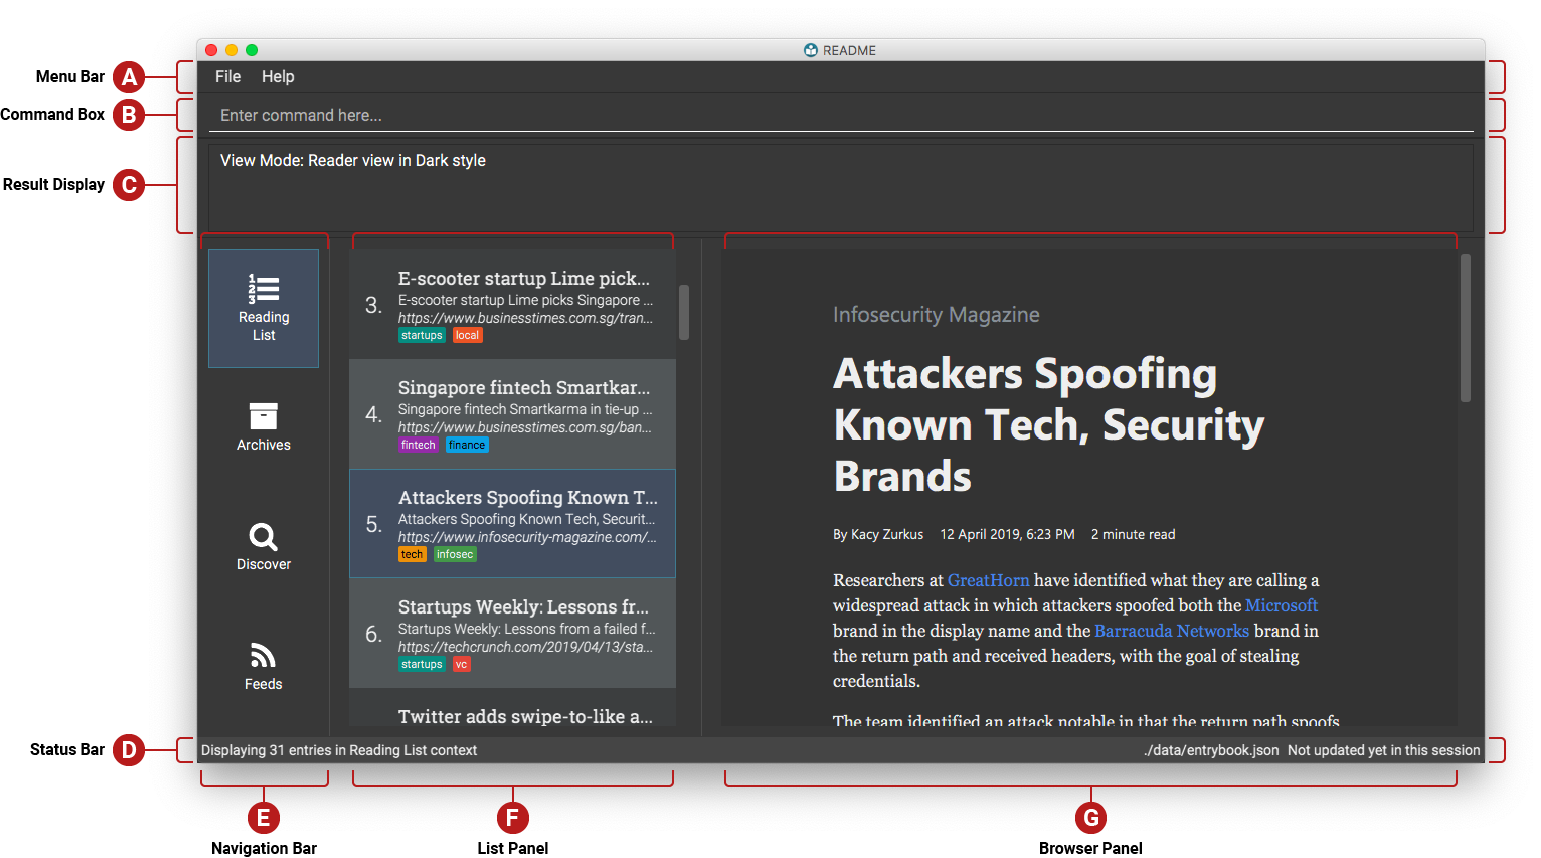Focus the 'Enter command here...' box
The height and width of the screenshot is (858, 1541).
coord(841,115)
